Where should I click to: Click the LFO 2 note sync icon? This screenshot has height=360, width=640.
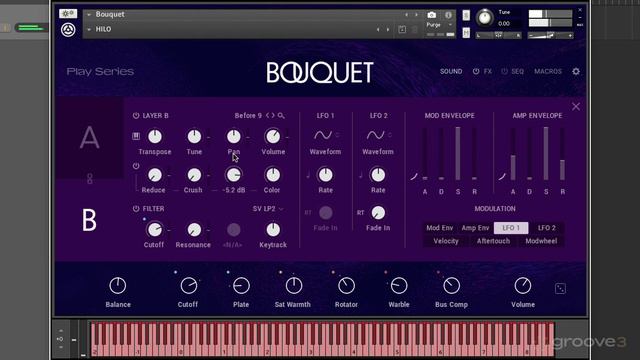point(360,176)
